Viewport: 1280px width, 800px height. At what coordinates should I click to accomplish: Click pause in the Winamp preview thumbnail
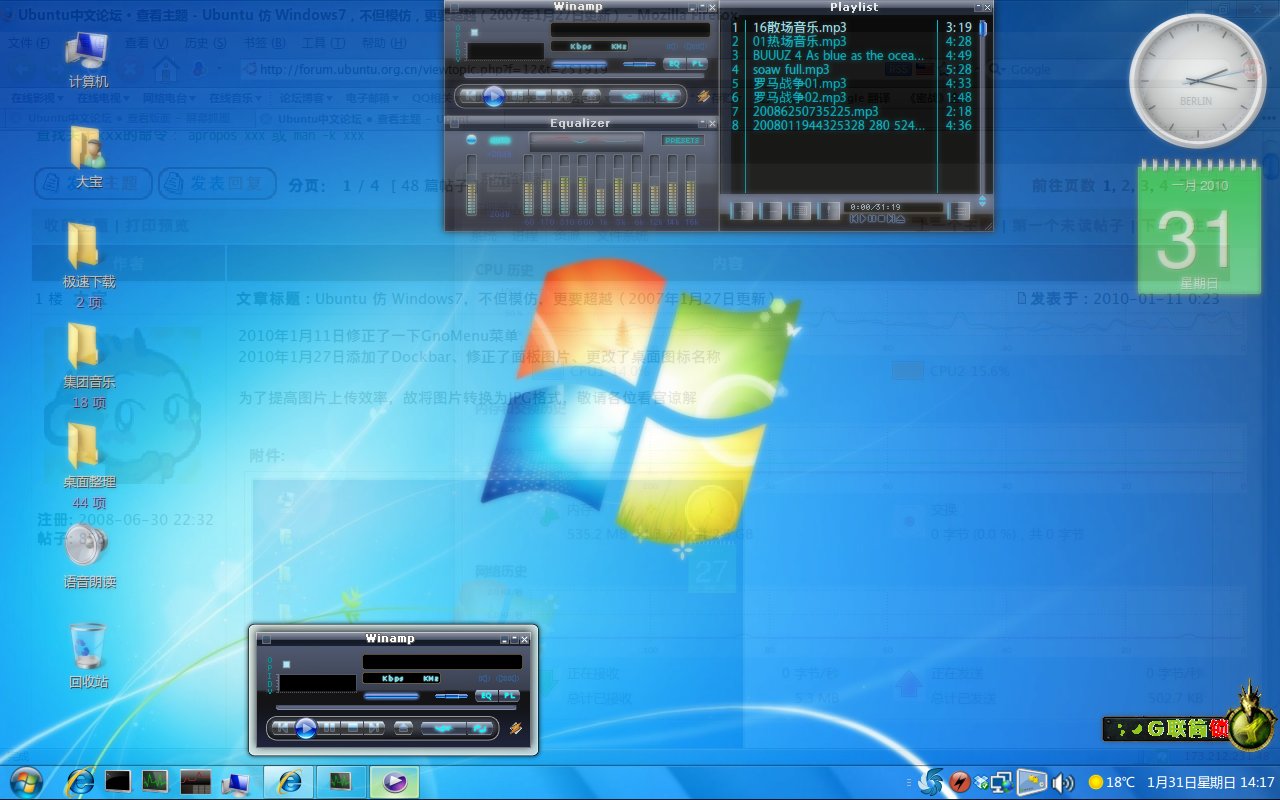(328, 728)
